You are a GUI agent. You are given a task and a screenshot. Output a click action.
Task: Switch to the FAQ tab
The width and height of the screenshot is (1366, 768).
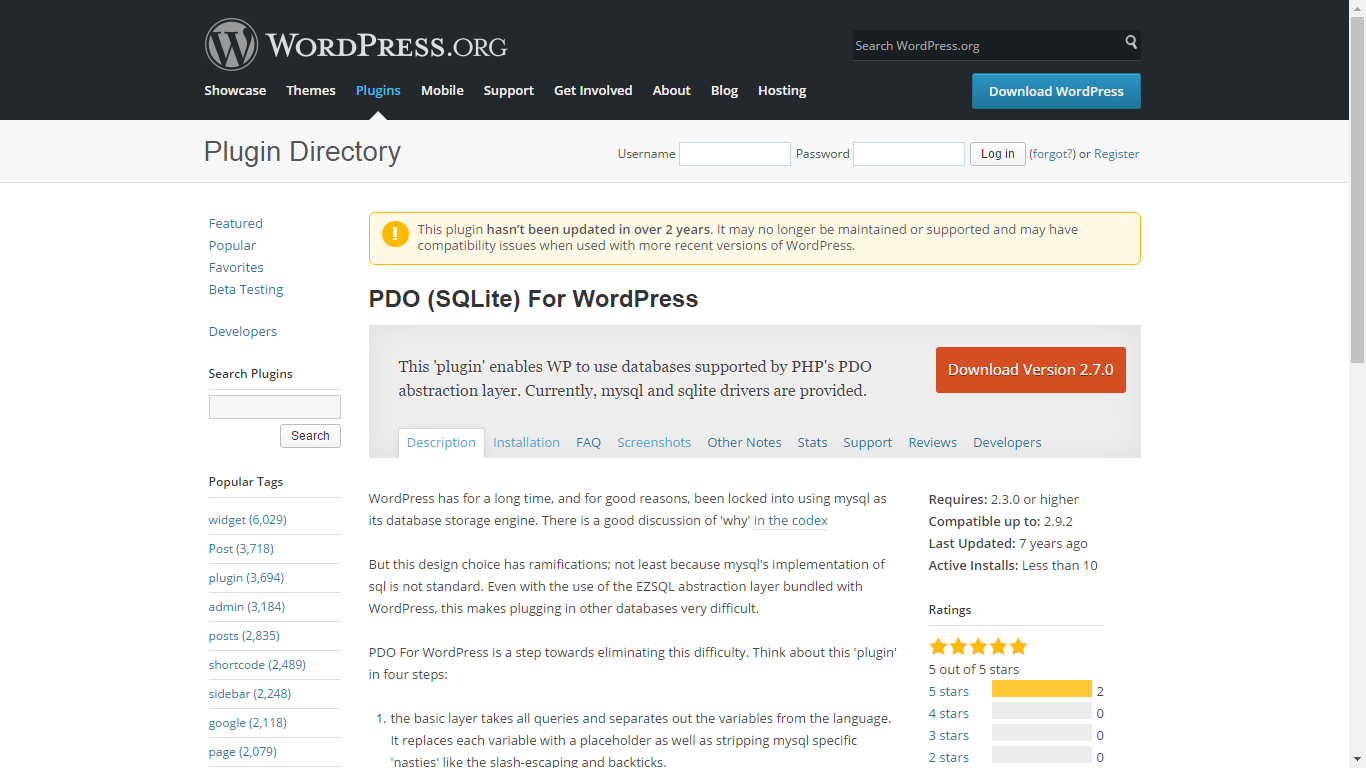click(x=588, y=443)
